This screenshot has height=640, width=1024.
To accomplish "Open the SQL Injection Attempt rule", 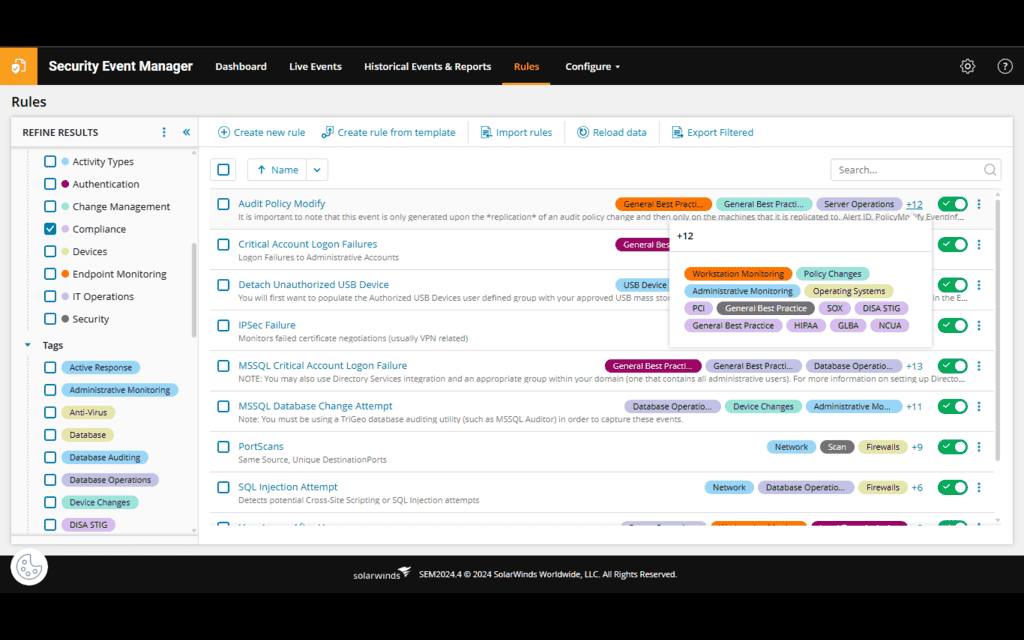I will [x=288, y=487].
